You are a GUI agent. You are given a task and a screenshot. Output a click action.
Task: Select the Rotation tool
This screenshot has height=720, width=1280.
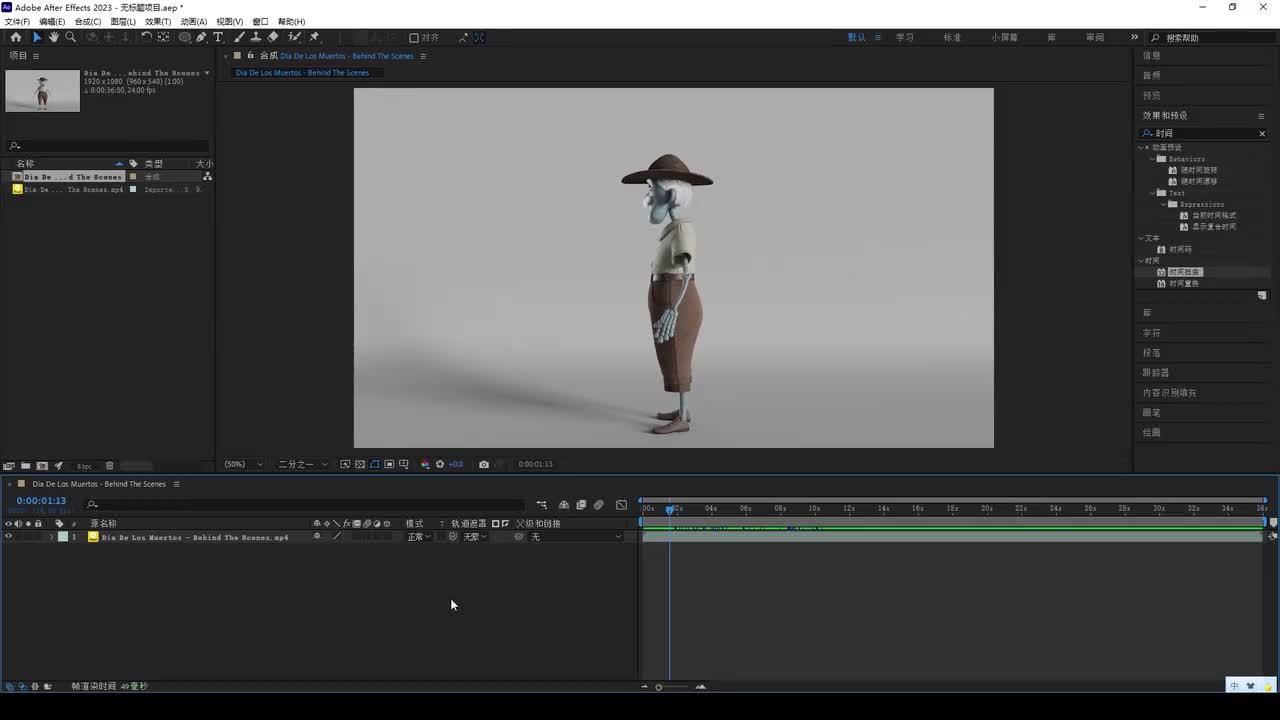pyautogui.click(x=147, y=37)
